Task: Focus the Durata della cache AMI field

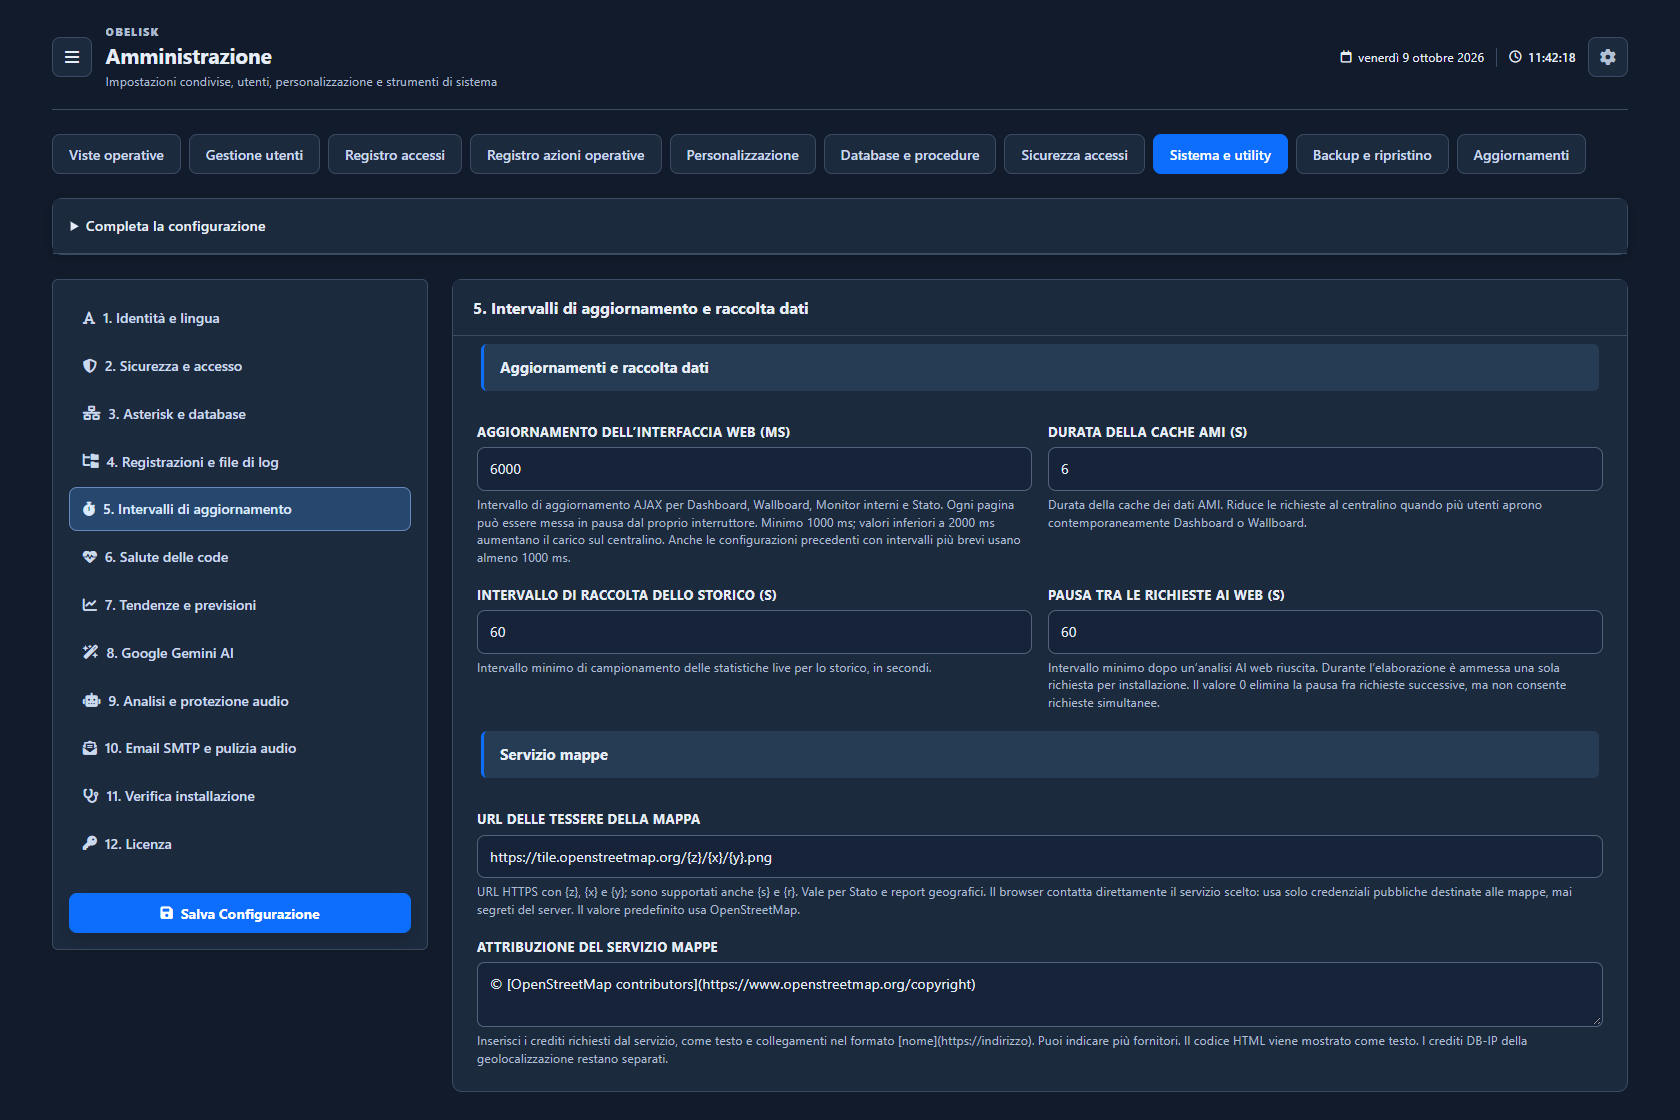Action: click(1325, 469)
